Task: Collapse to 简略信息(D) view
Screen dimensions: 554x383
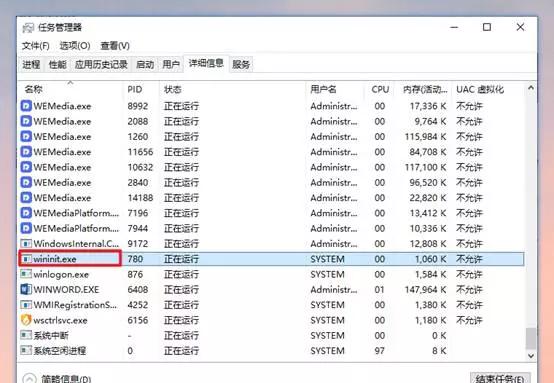Action: coord(57,379)
